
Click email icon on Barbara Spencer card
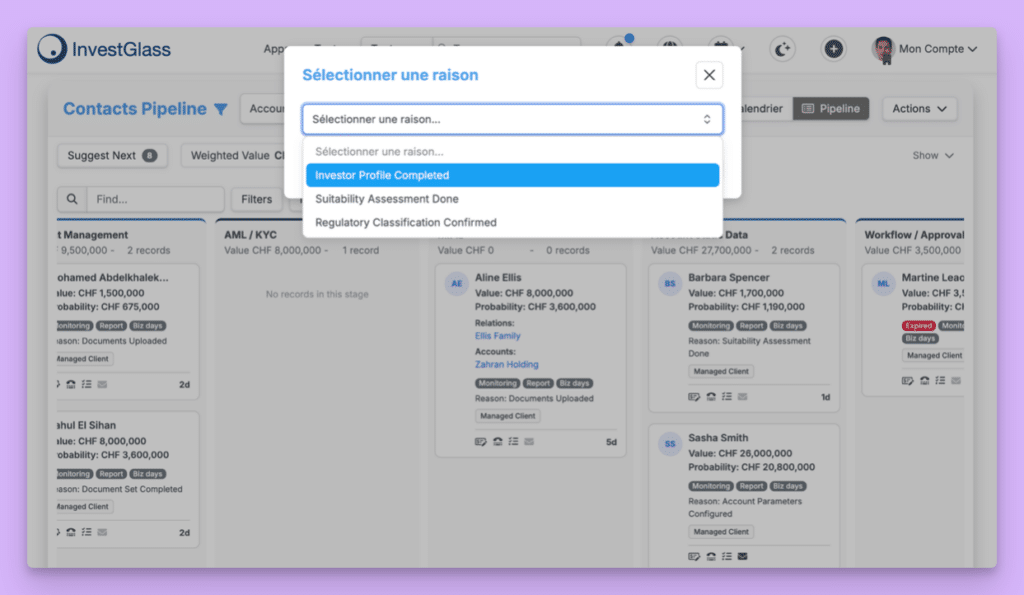(x=743, y=397)
